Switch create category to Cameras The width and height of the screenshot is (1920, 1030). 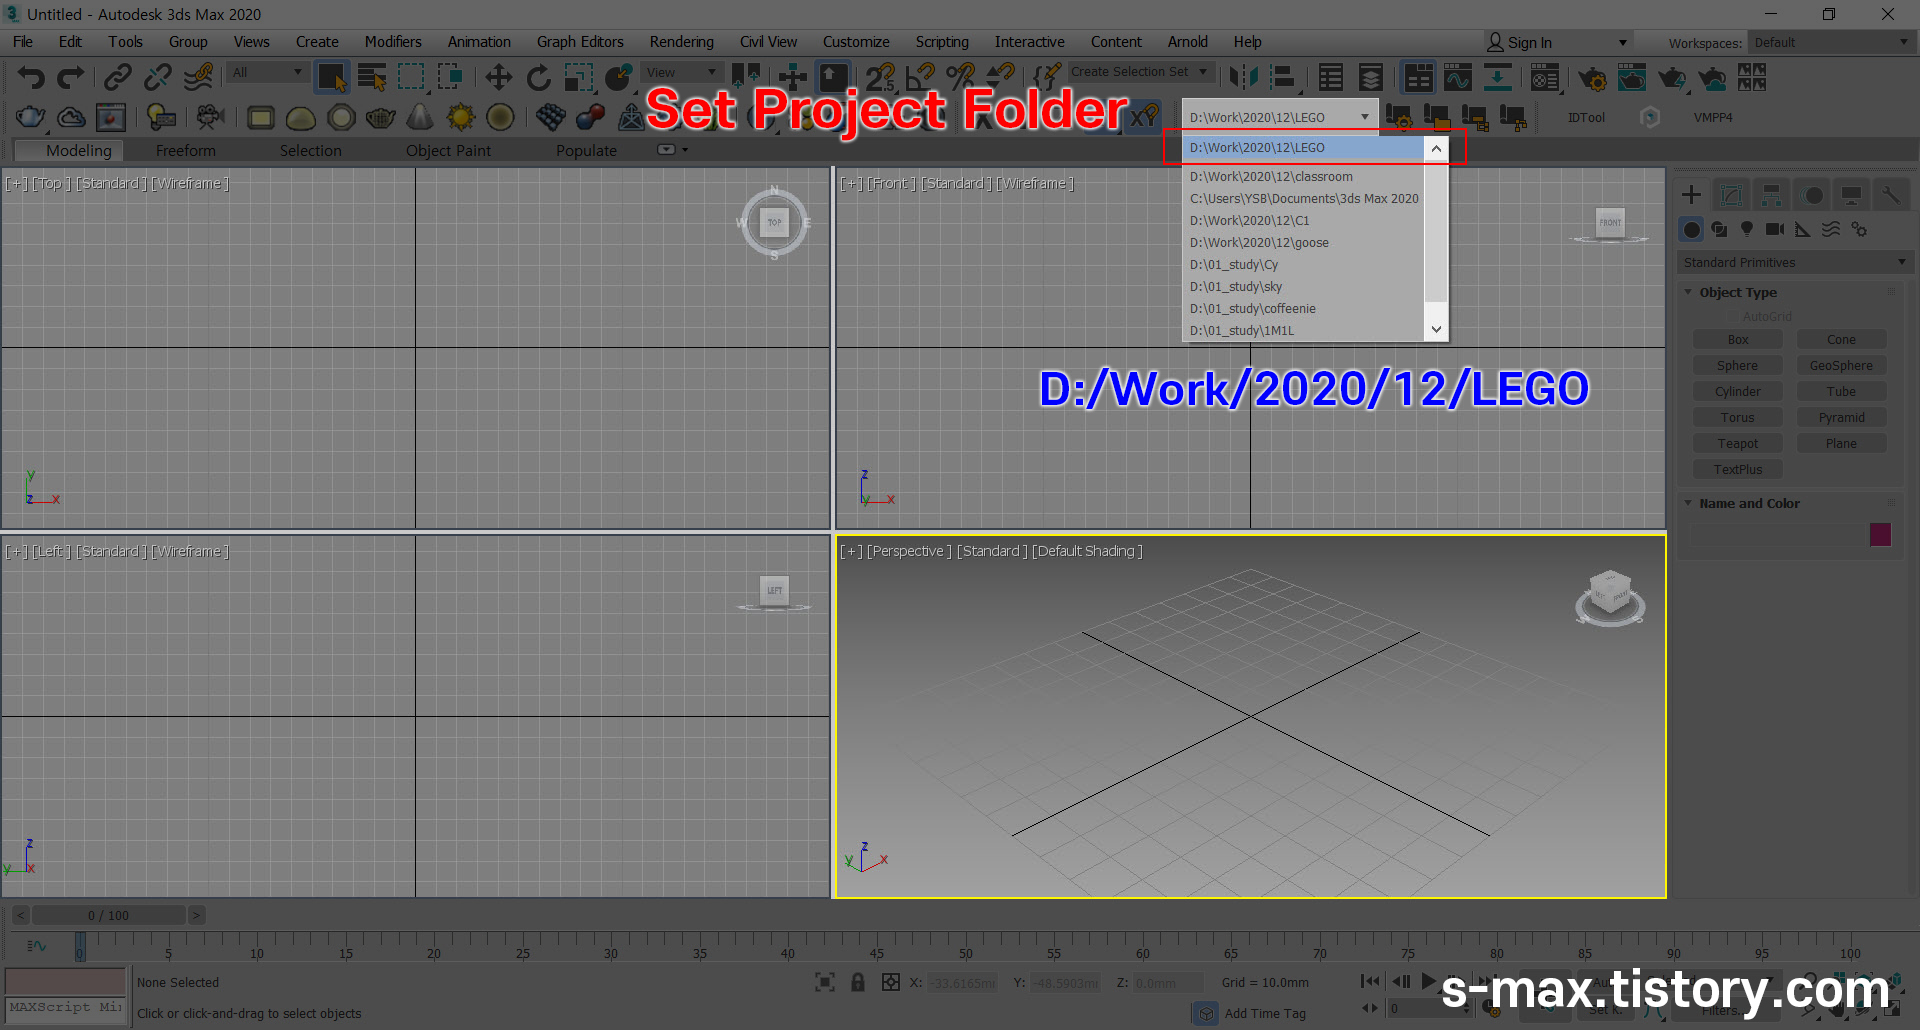[1775, 229]
